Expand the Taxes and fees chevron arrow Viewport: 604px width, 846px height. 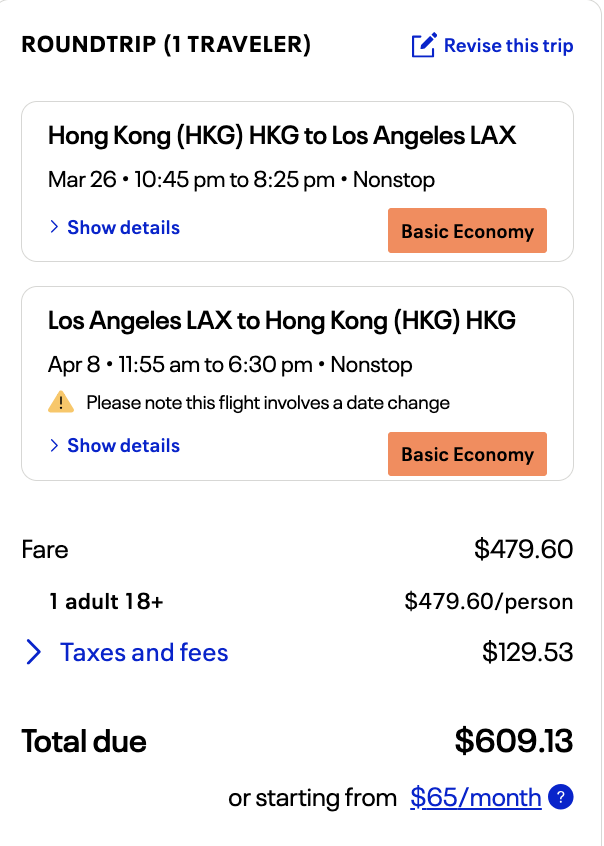34,653
